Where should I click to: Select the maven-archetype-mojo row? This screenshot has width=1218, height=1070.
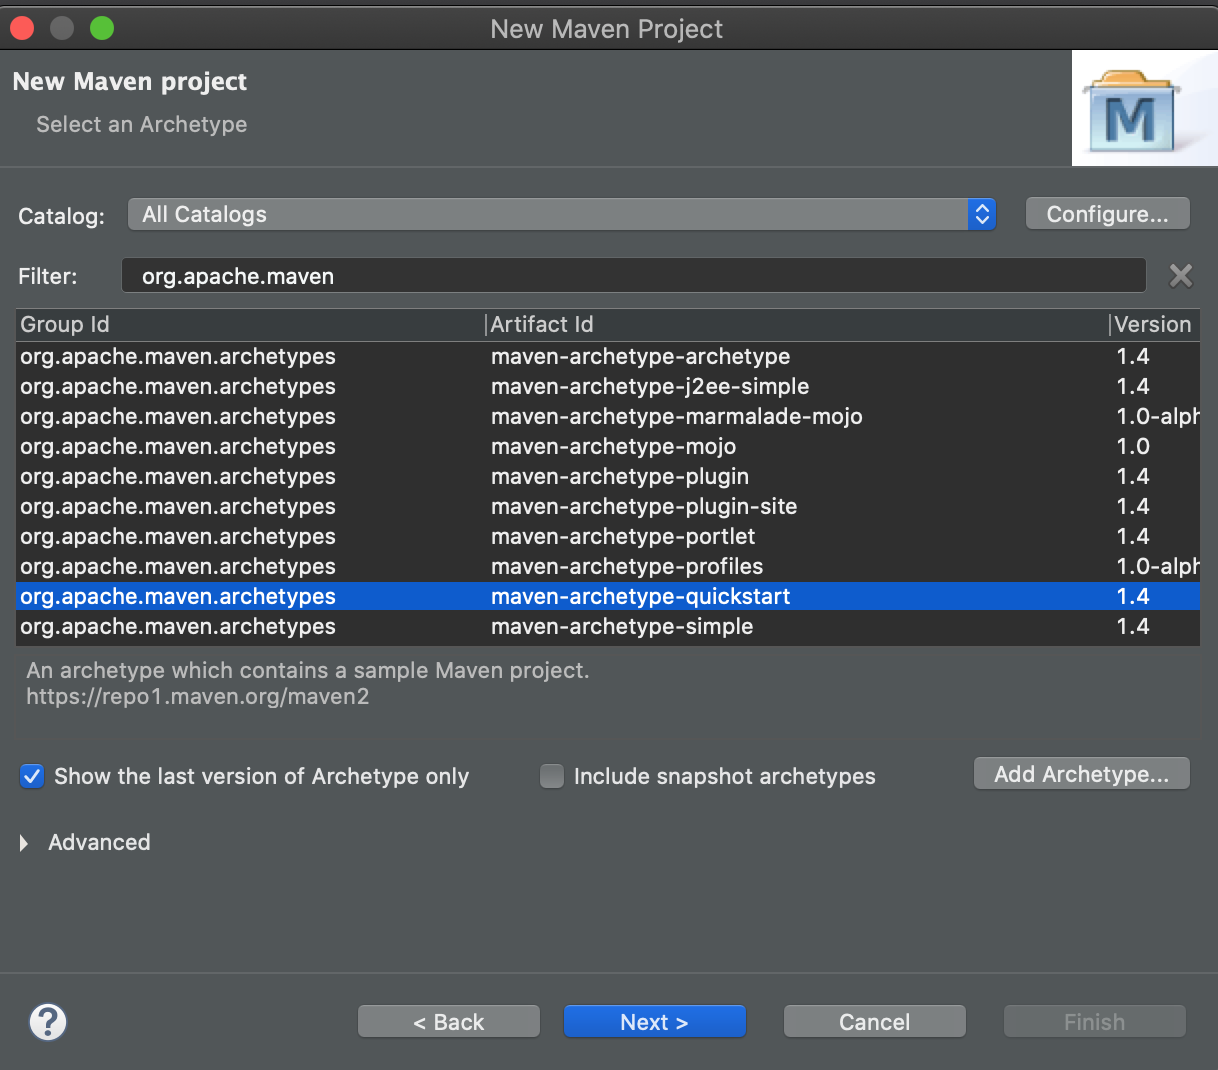(x=608, y=446)
